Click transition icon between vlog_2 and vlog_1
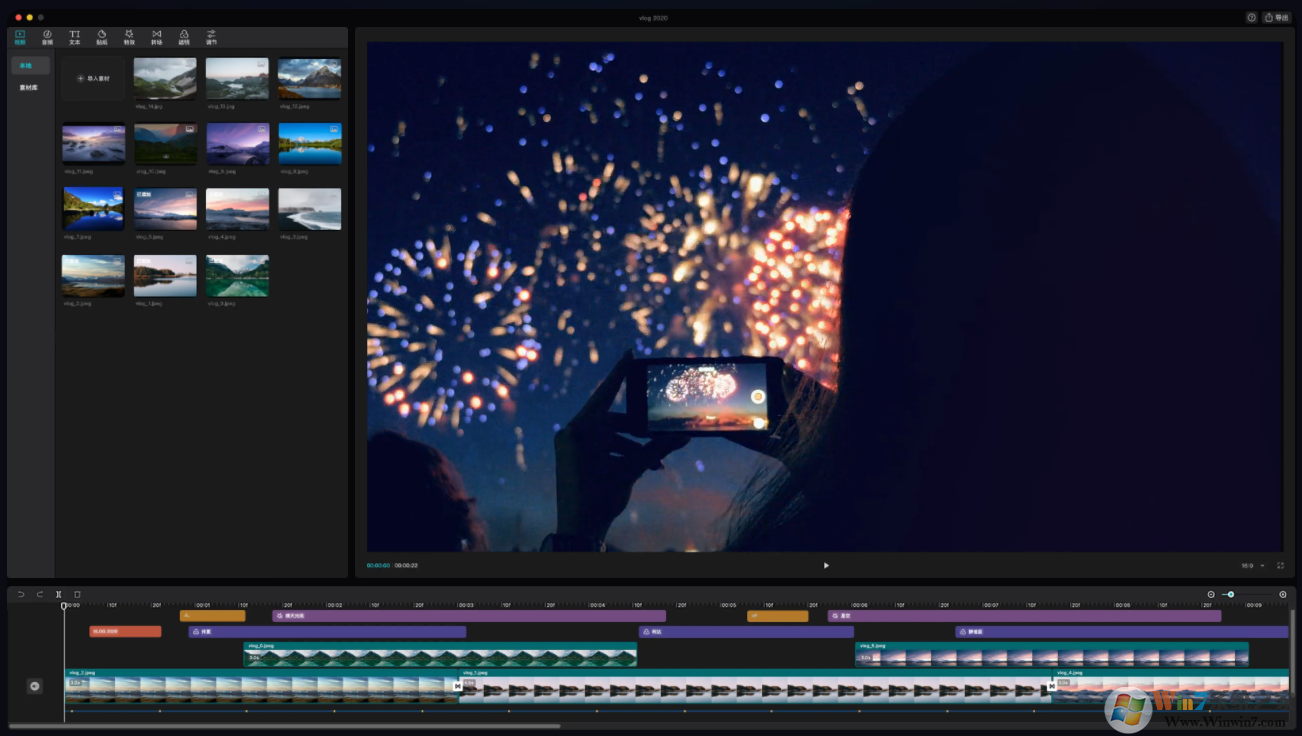The image size is (1302, 736). (x=458, y=686)
